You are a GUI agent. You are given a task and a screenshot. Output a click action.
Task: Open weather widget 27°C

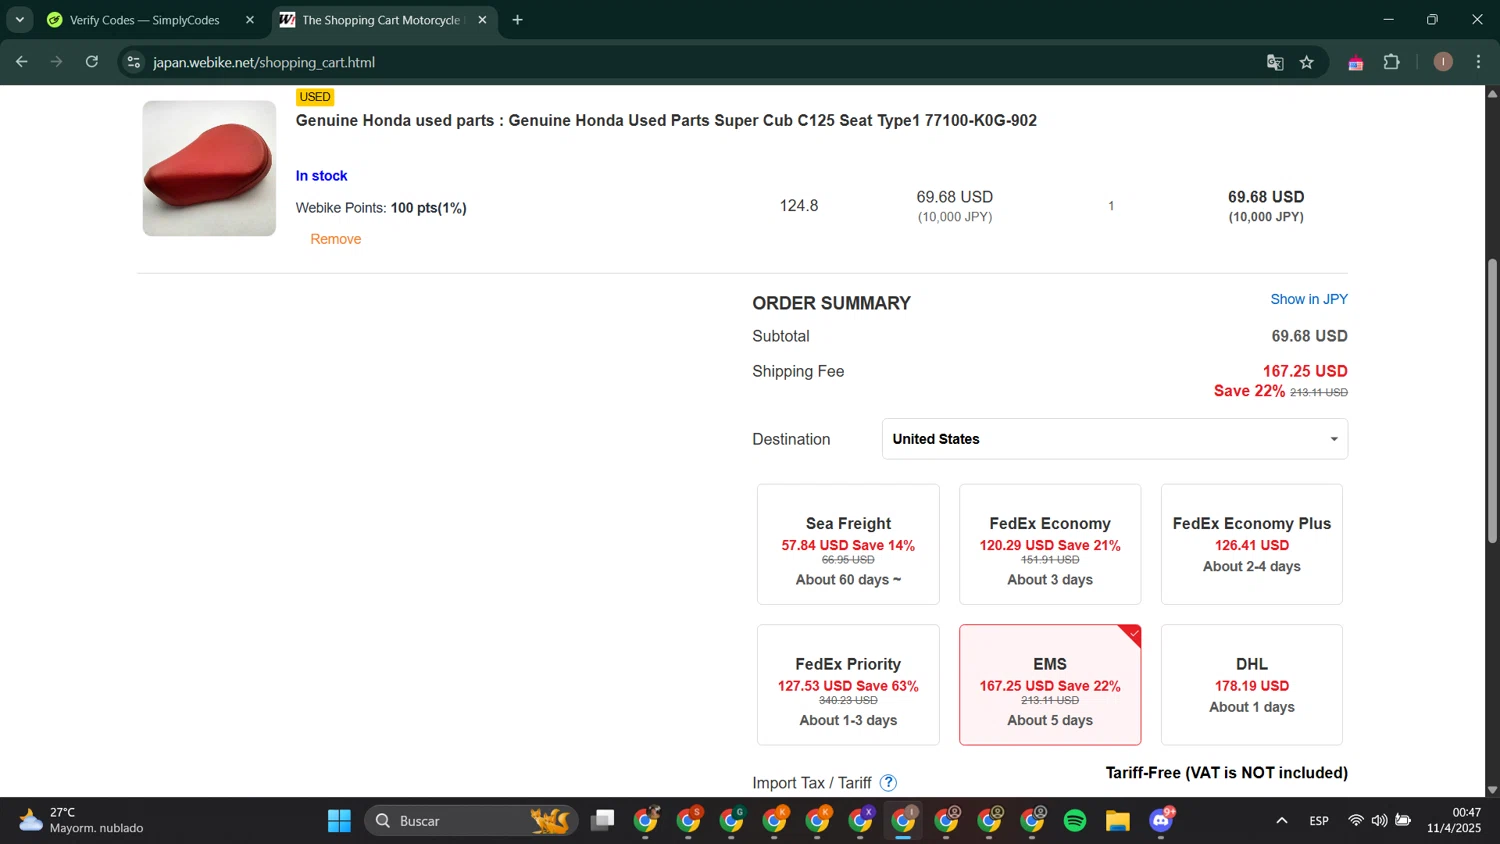pyautogui.click(x=81, y=820)
